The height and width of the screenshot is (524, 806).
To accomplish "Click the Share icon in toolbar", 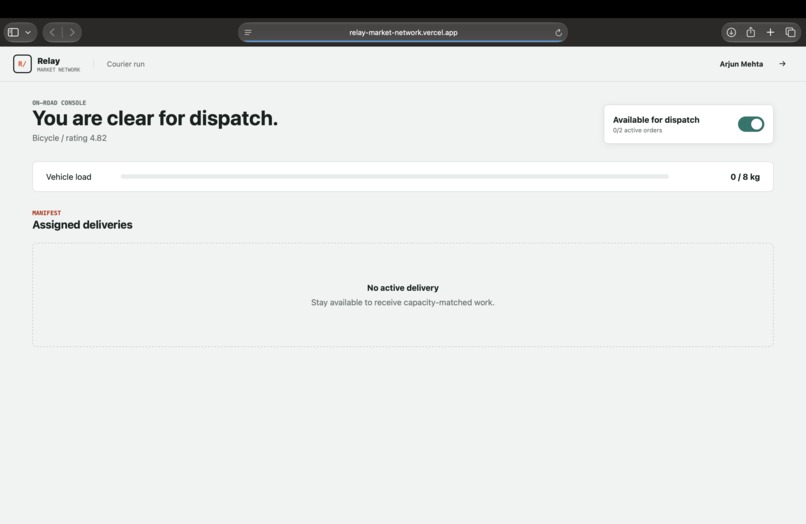I will pyautogui.click(x=750, y=32).
